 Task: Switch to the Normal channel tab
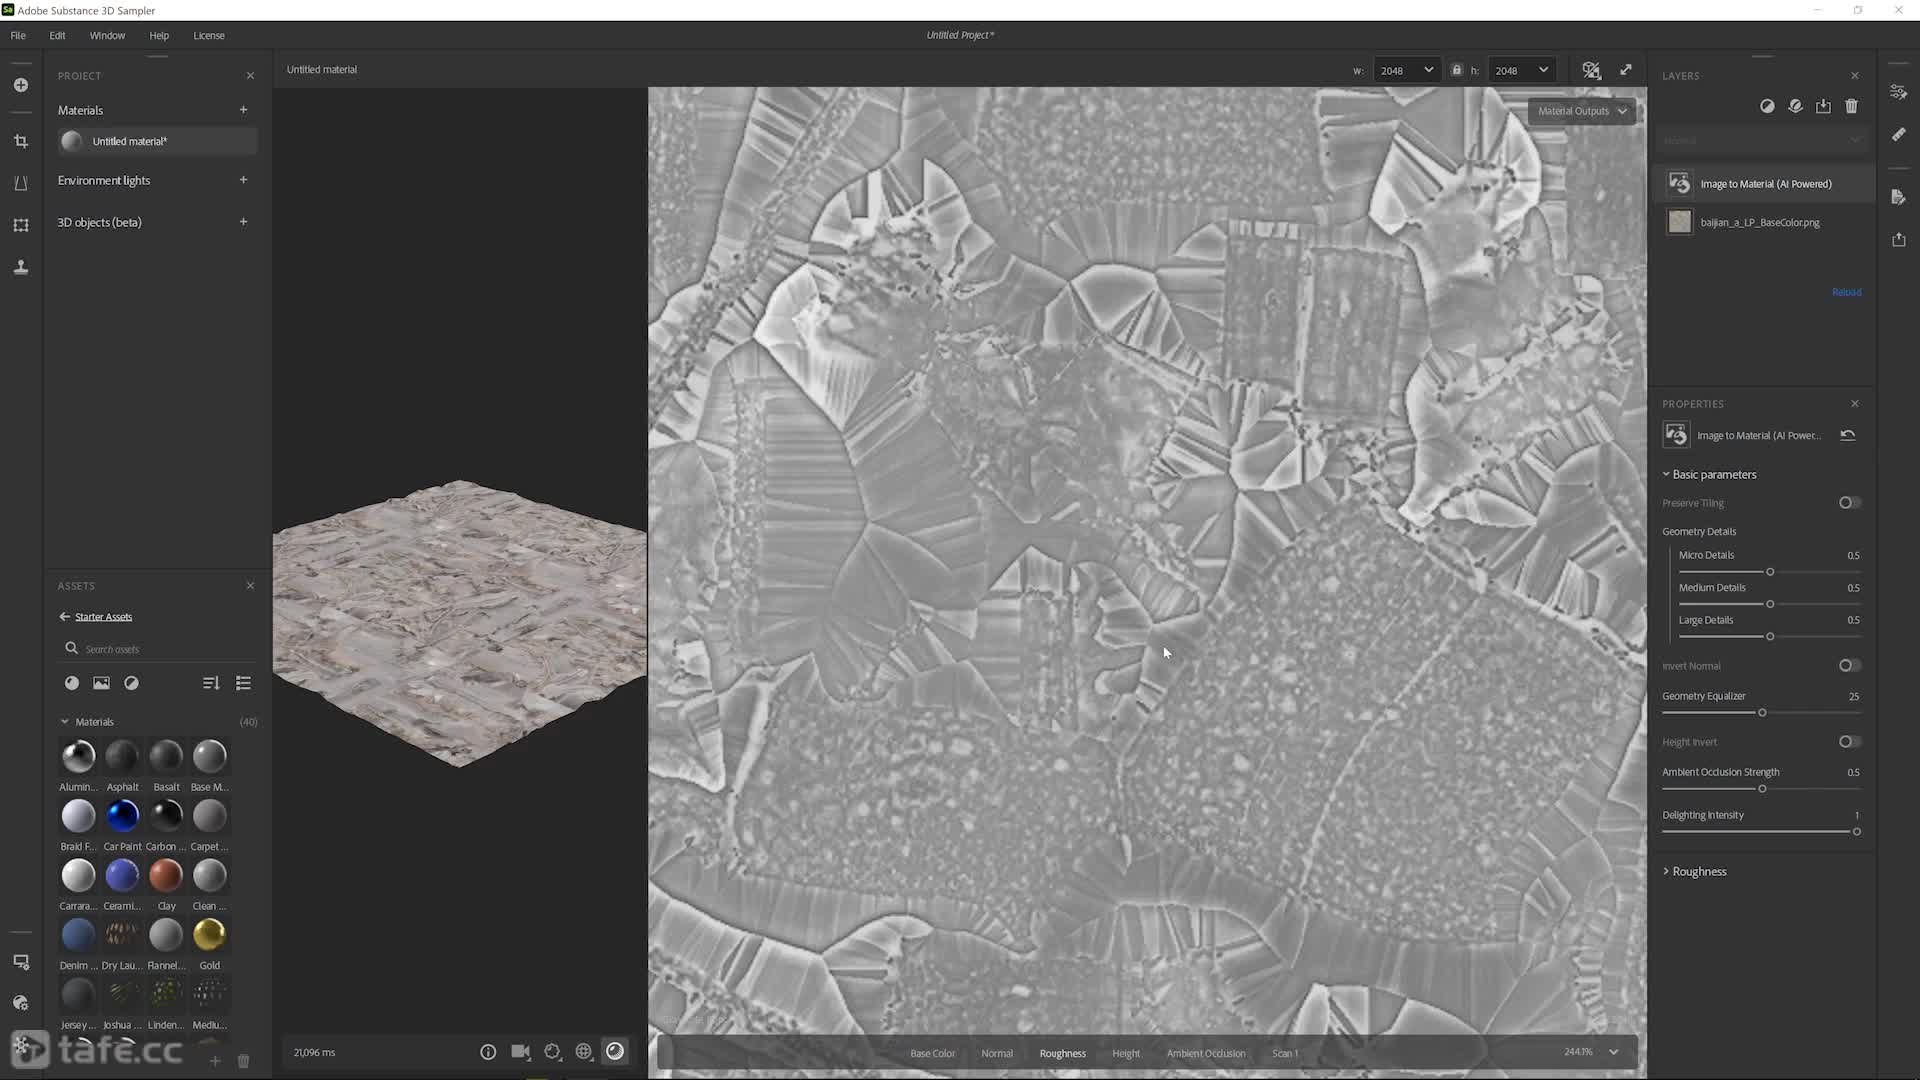997,1053
